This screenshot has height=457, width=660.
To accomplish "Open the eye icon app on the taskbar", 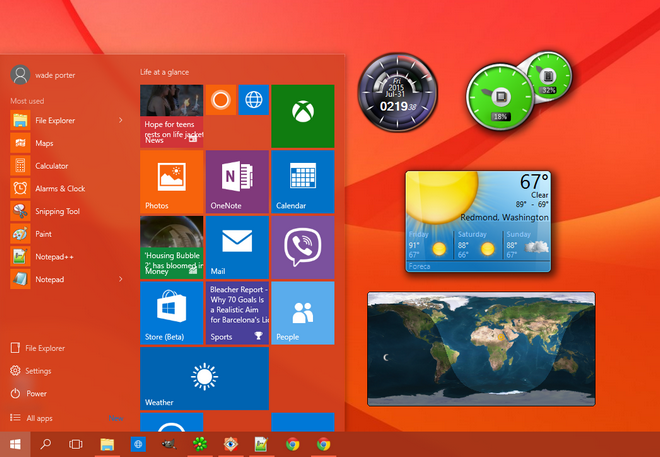I will pyautogui.click(x=231, y=444).
